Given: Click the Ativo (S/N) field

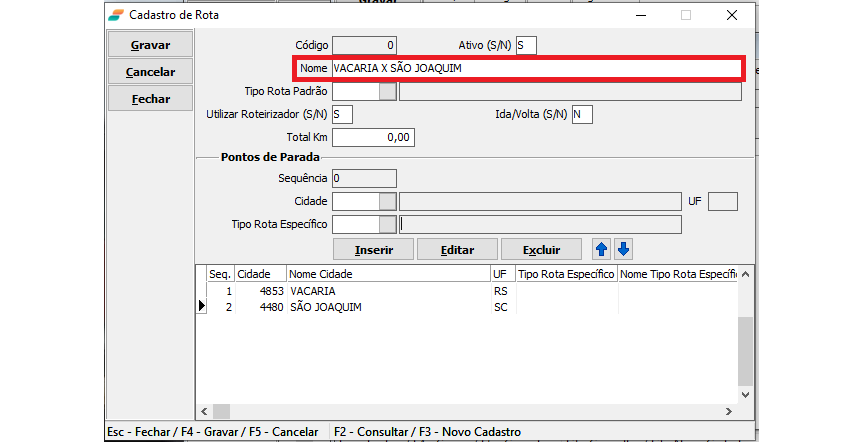Looking at the screenshot, I should click(x=526, y=45).
